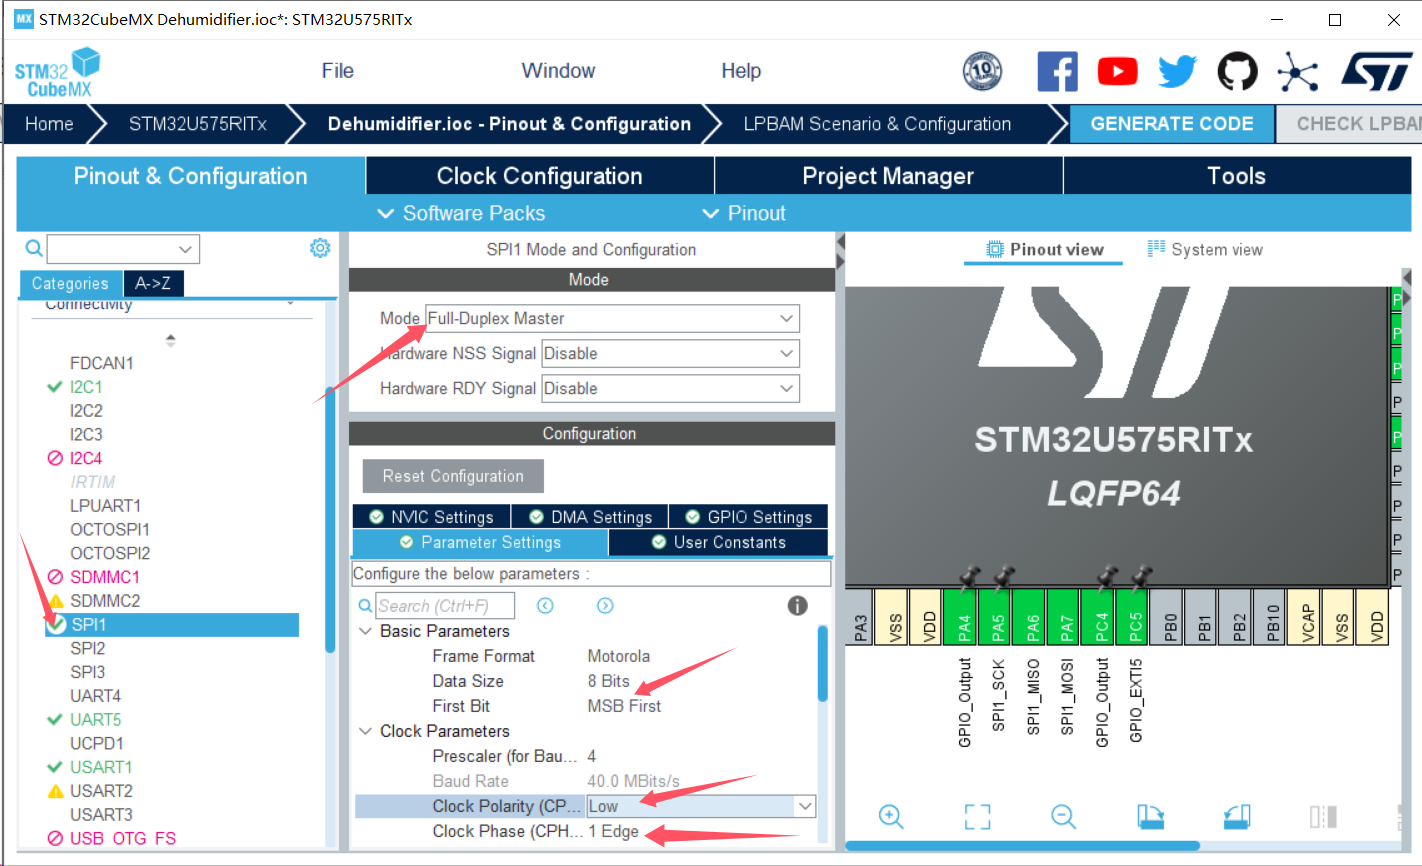Click the Reset Configuration button
The height and width of the screenshot is (866, 1422).
click(453, 476)
